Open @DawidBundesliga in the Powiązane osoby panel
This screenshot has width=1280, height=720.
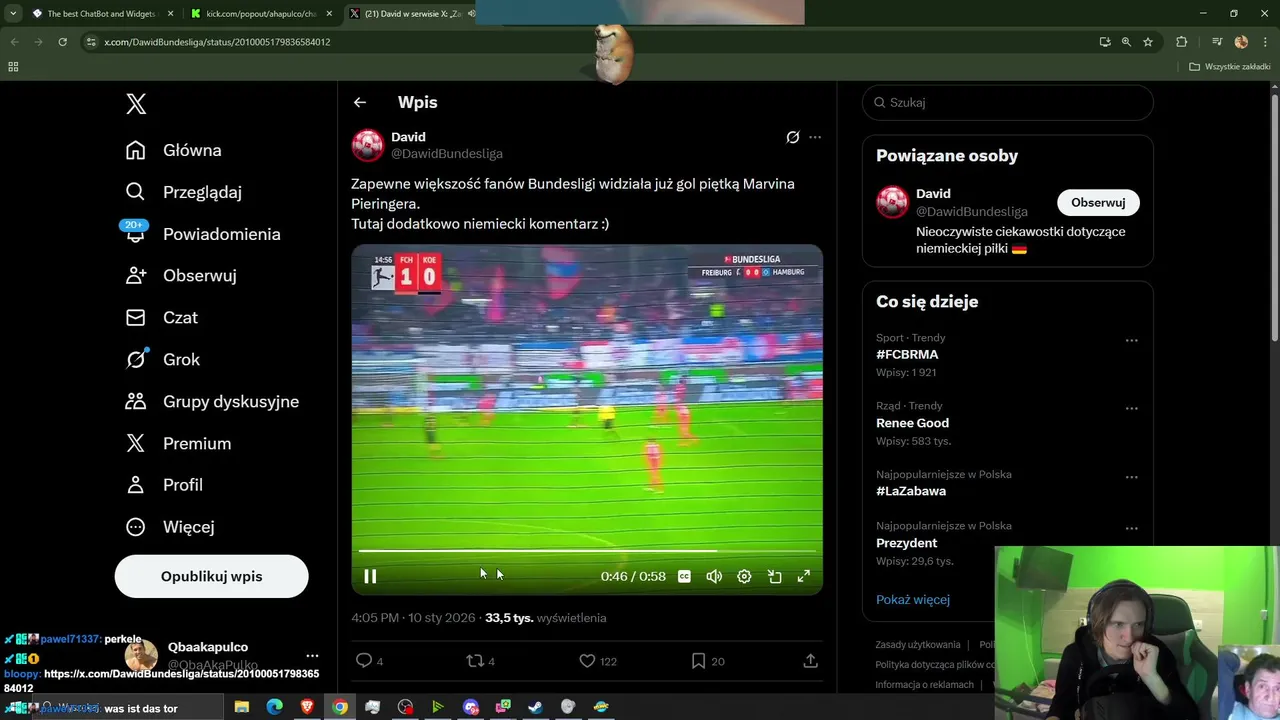pos(971,211)
